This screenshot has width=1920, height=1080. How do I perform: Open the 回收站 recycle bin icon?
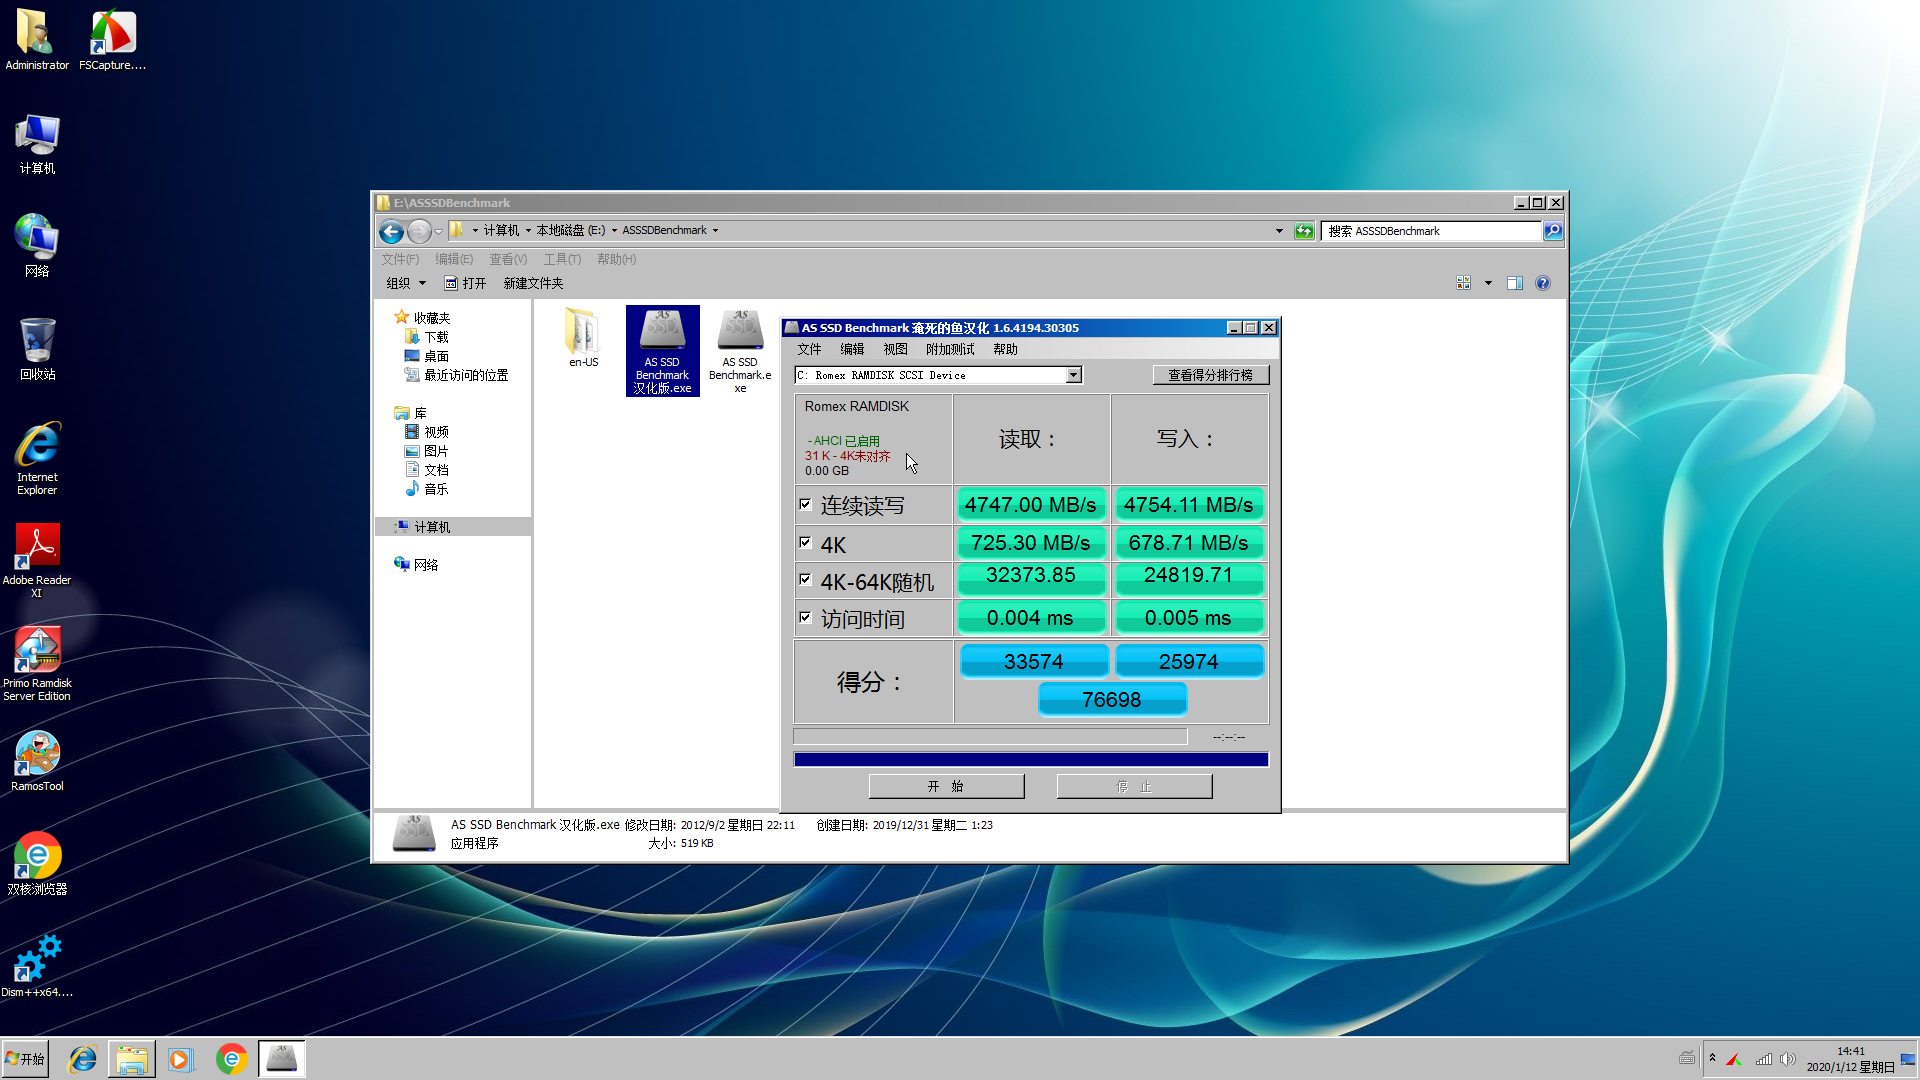[x=37, y=349]
